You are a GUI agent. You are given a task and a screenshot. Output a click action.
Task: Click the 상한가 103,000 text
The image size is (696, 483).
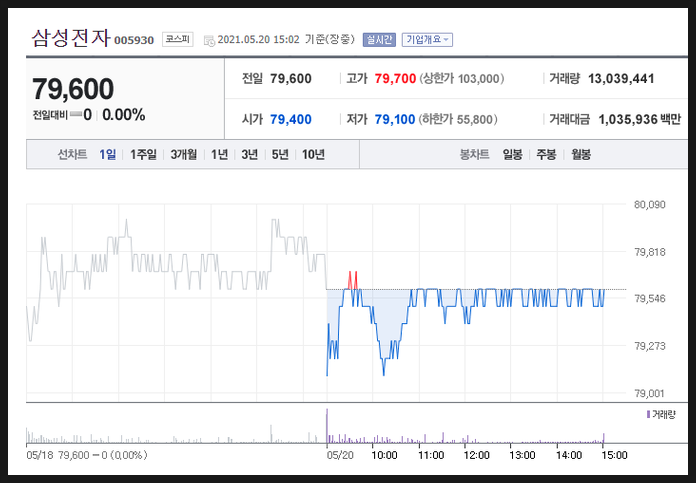pyautogui.click(x=462, y=79)
